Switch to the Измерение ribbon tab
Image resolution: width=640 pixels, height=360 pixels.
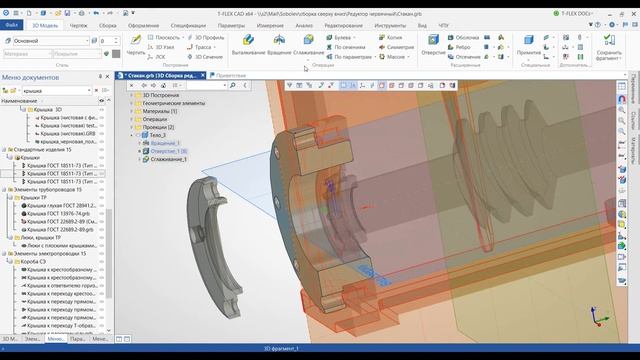point(270,25)
